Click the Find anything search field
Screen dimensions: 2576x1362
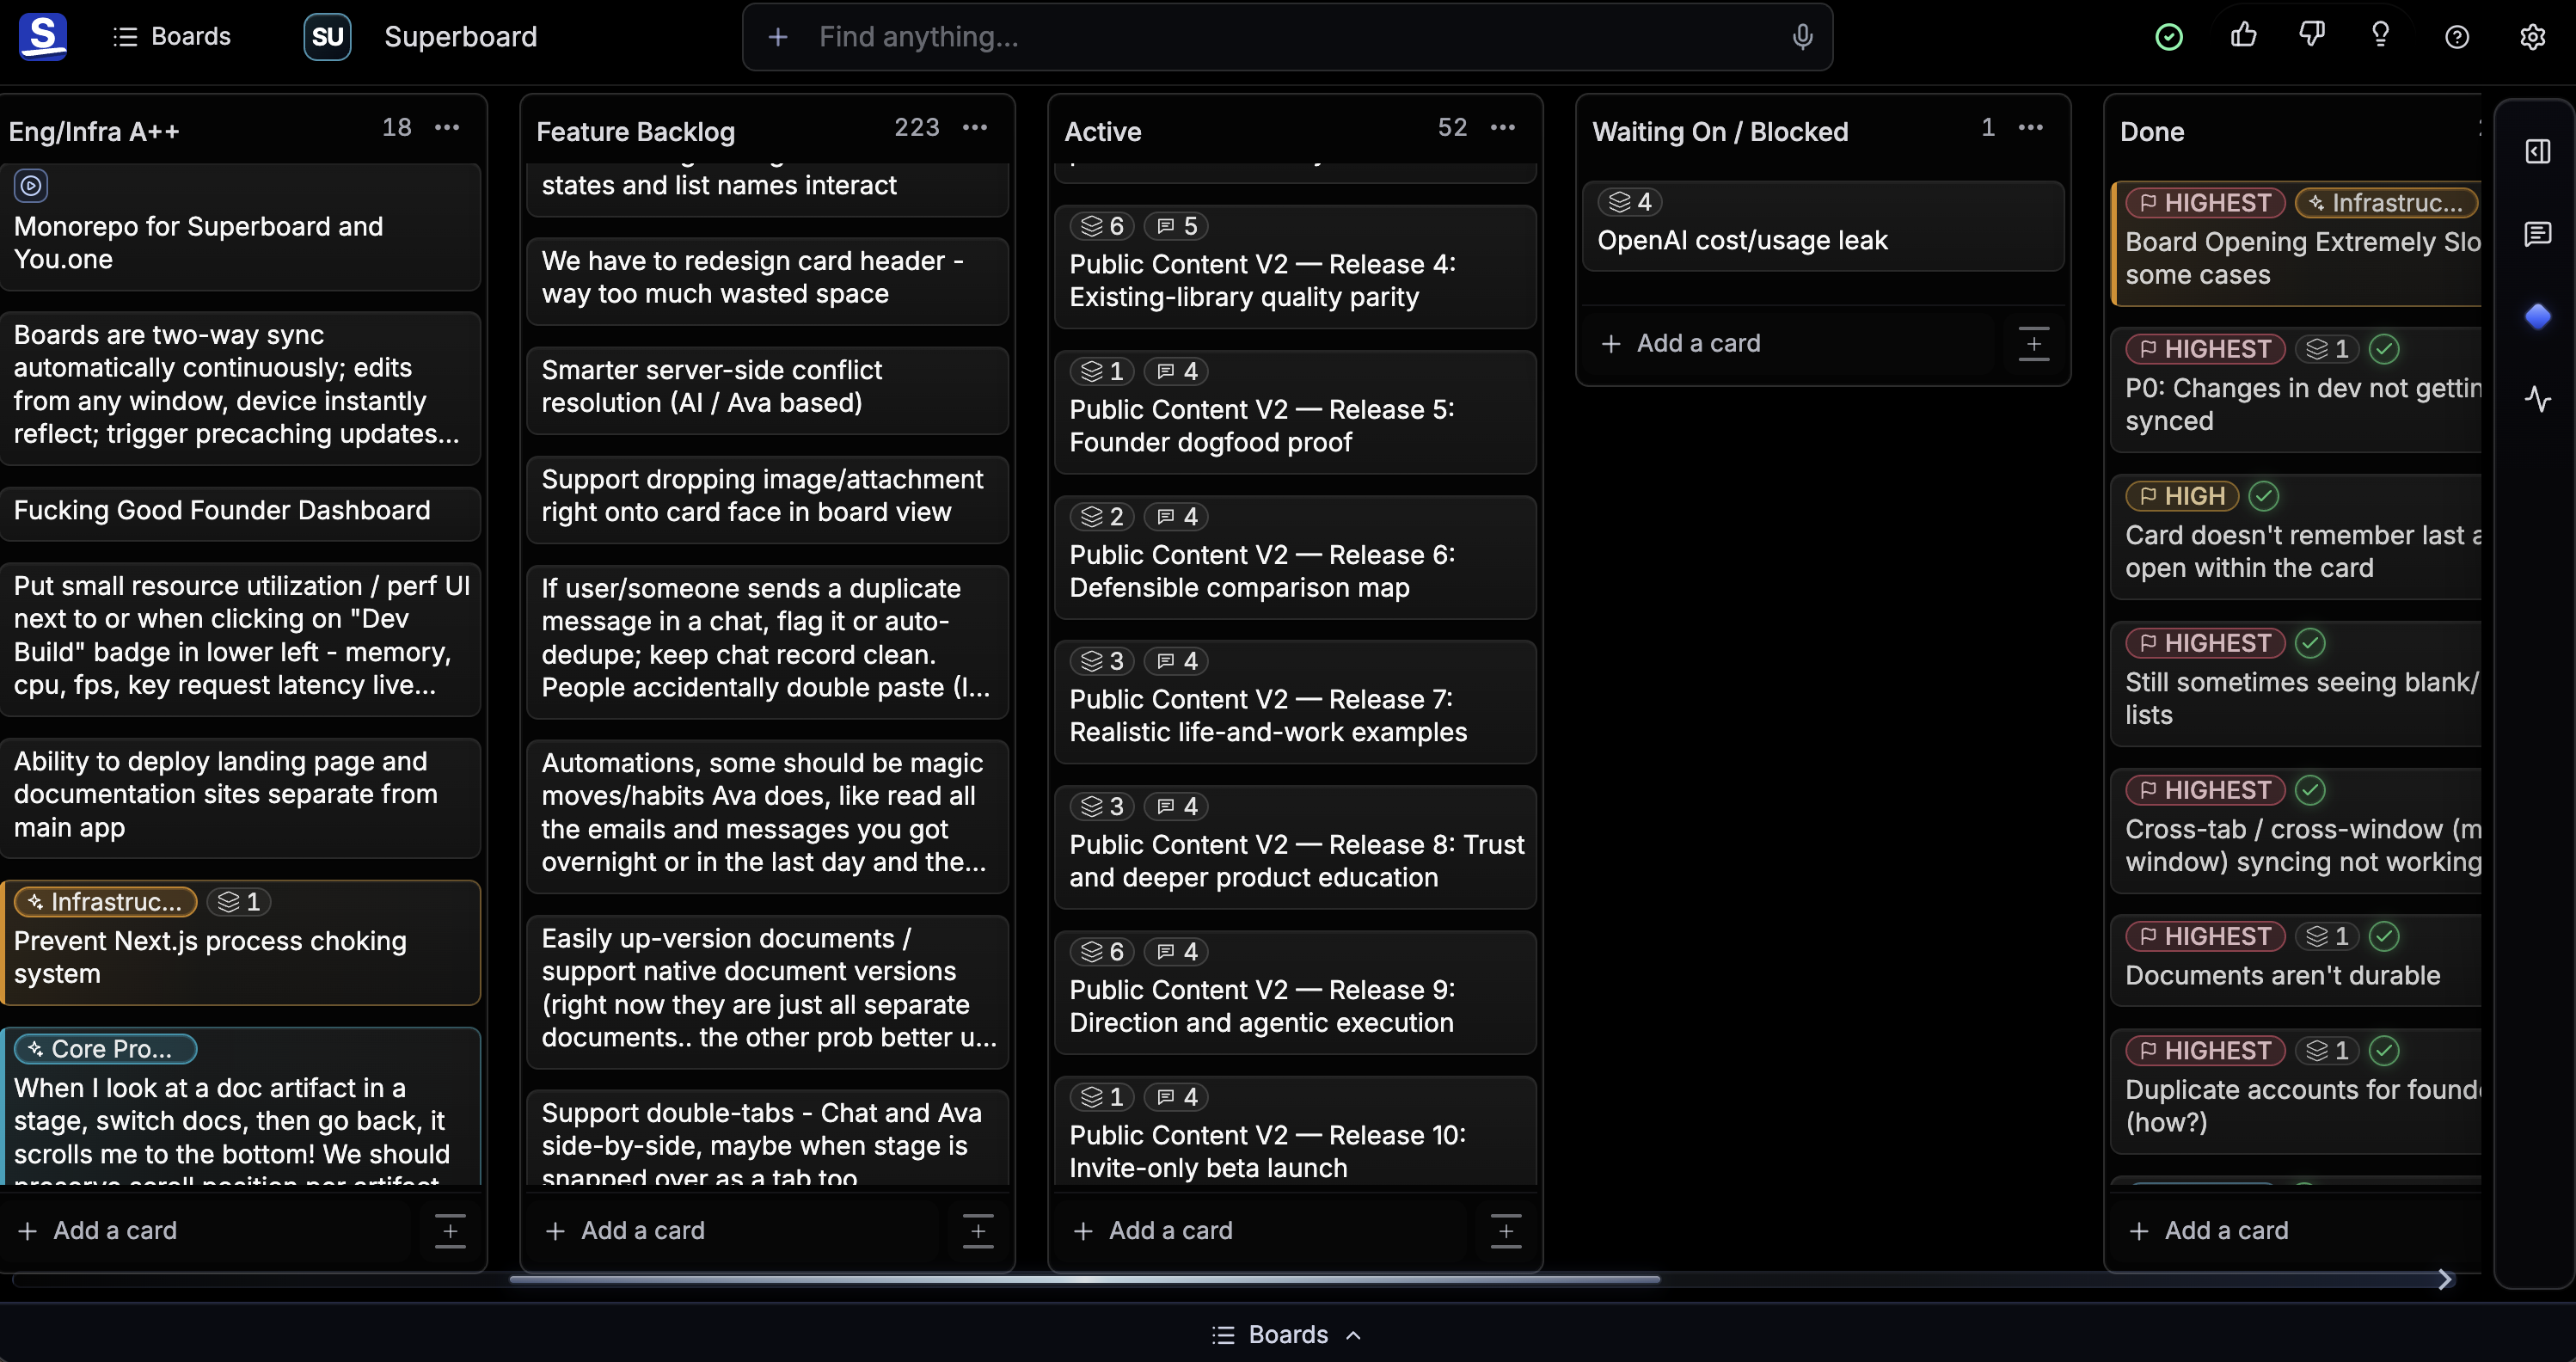point(1287,37)
